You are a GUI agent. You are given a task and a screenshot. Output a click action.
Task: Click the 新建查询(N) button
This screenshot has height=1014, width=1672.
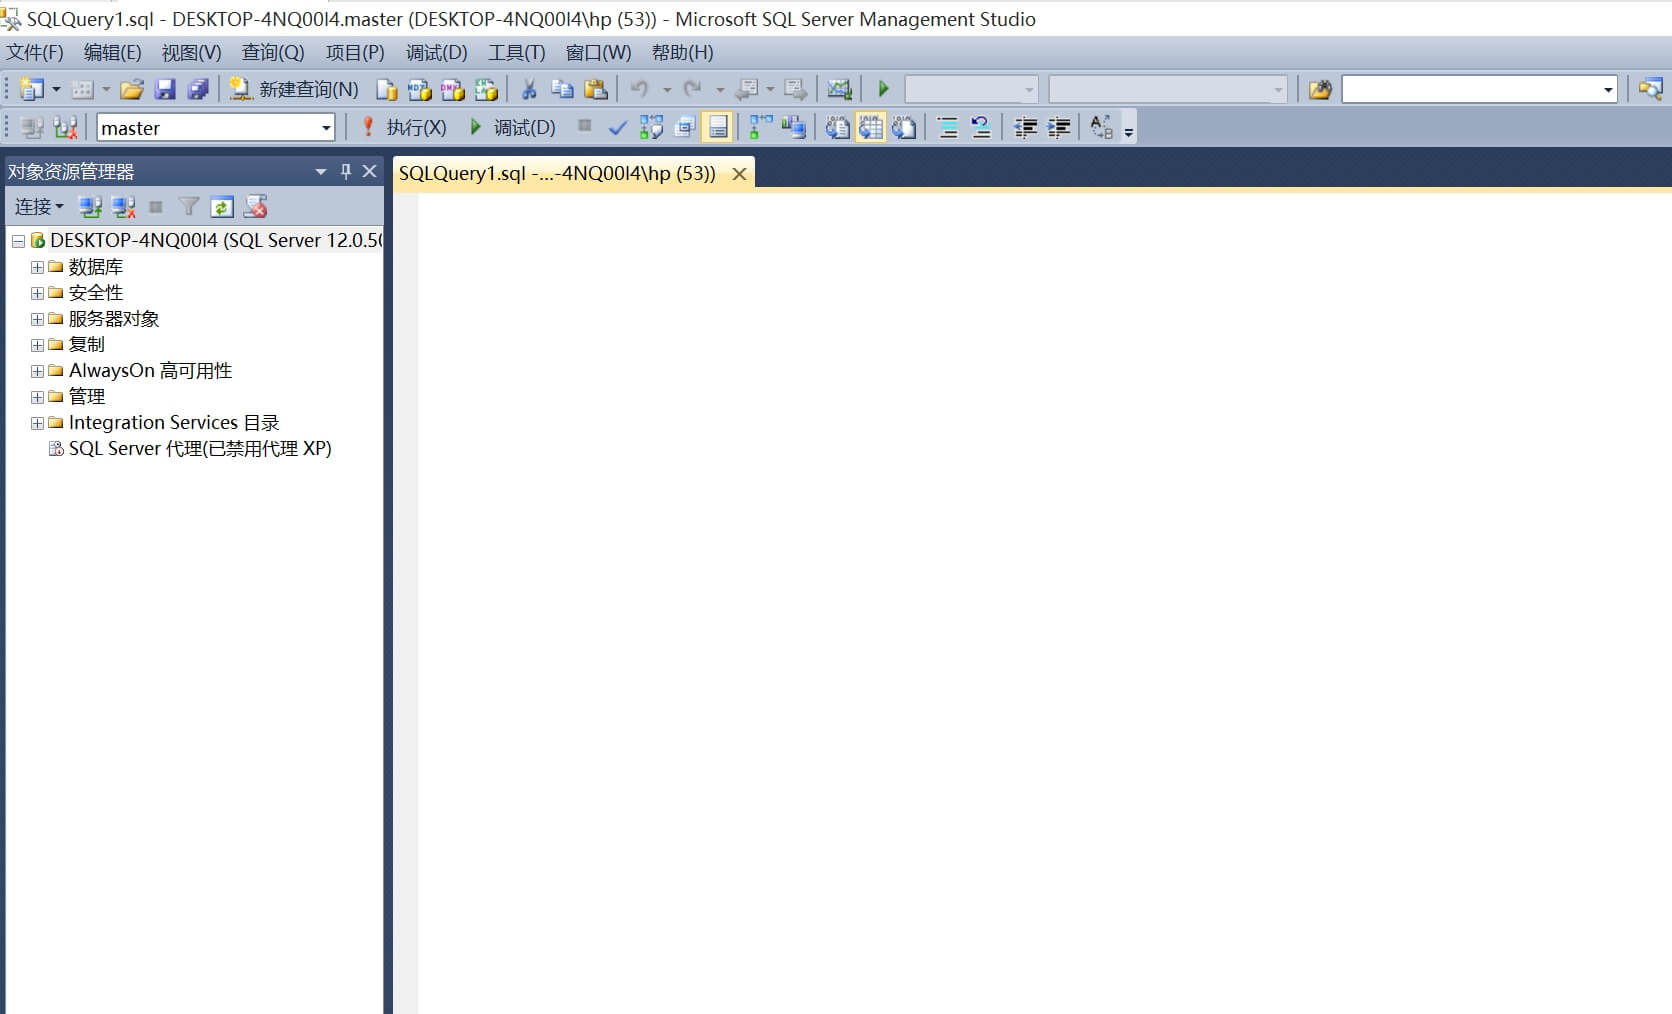pos(295,90)
